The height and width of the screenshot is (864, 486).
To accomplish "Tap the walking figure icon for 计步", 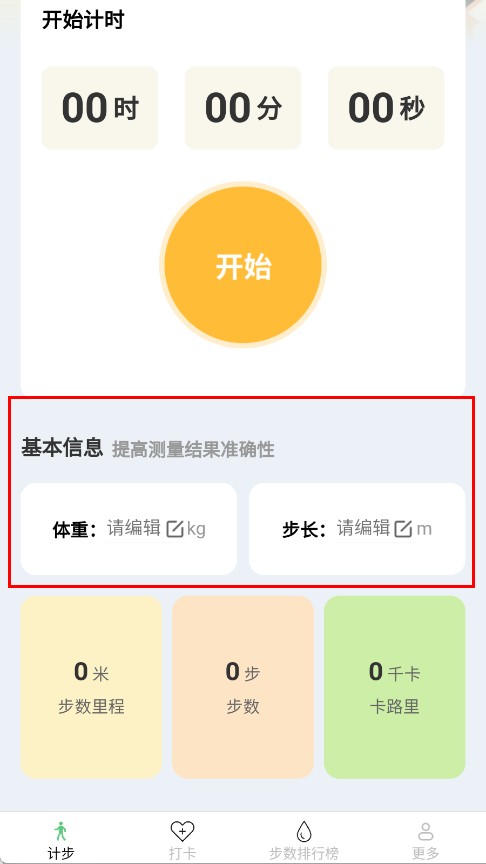I will (61, 831).
